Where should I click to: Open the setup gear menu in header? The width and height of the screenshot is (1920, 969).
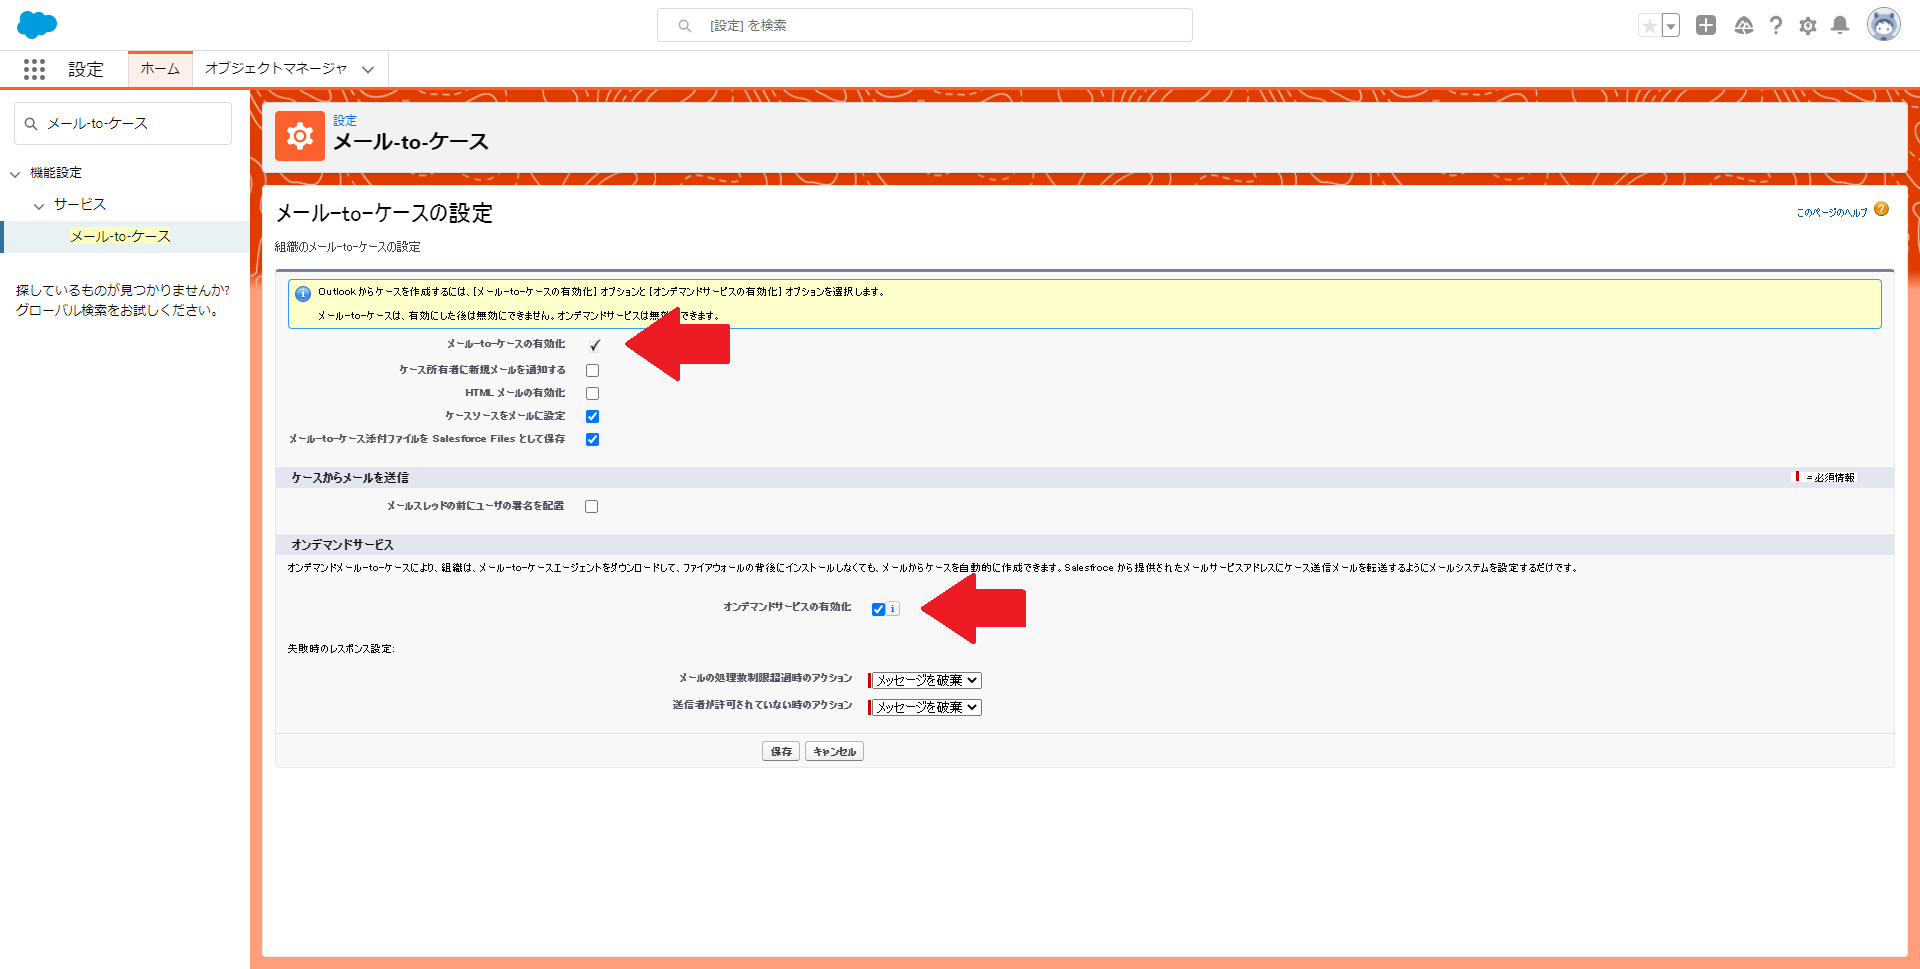tap(1808, 26)
